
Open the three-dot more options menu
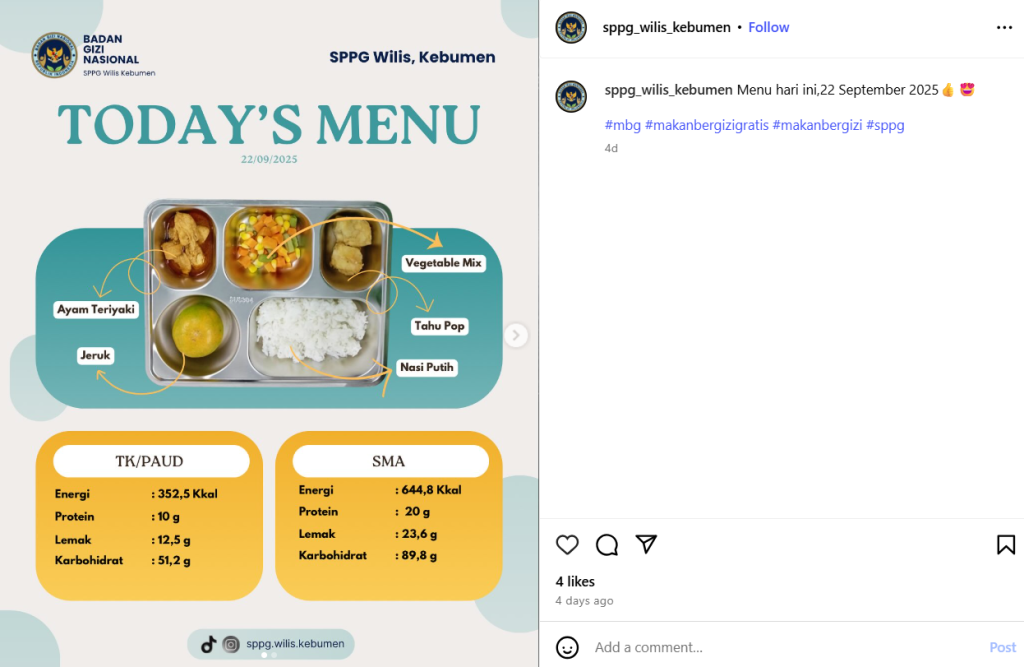click(1004, 27)
